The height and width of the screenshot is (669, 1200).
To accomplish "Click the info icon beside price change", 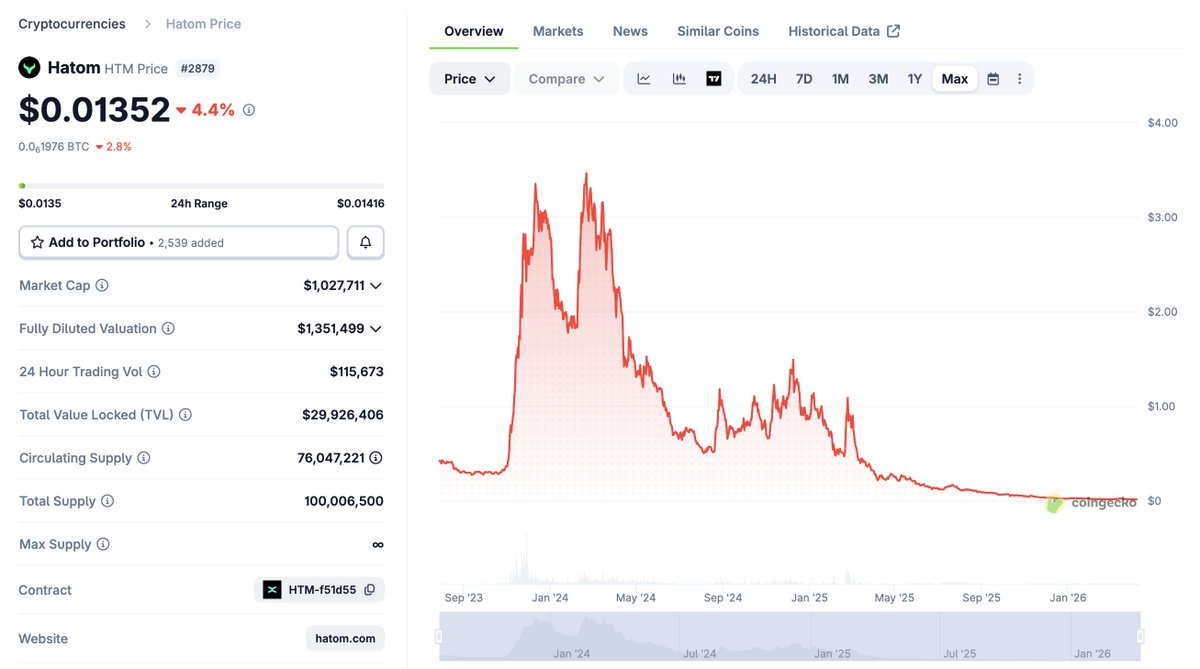I will pyautogui.click(x=249, y=110).
